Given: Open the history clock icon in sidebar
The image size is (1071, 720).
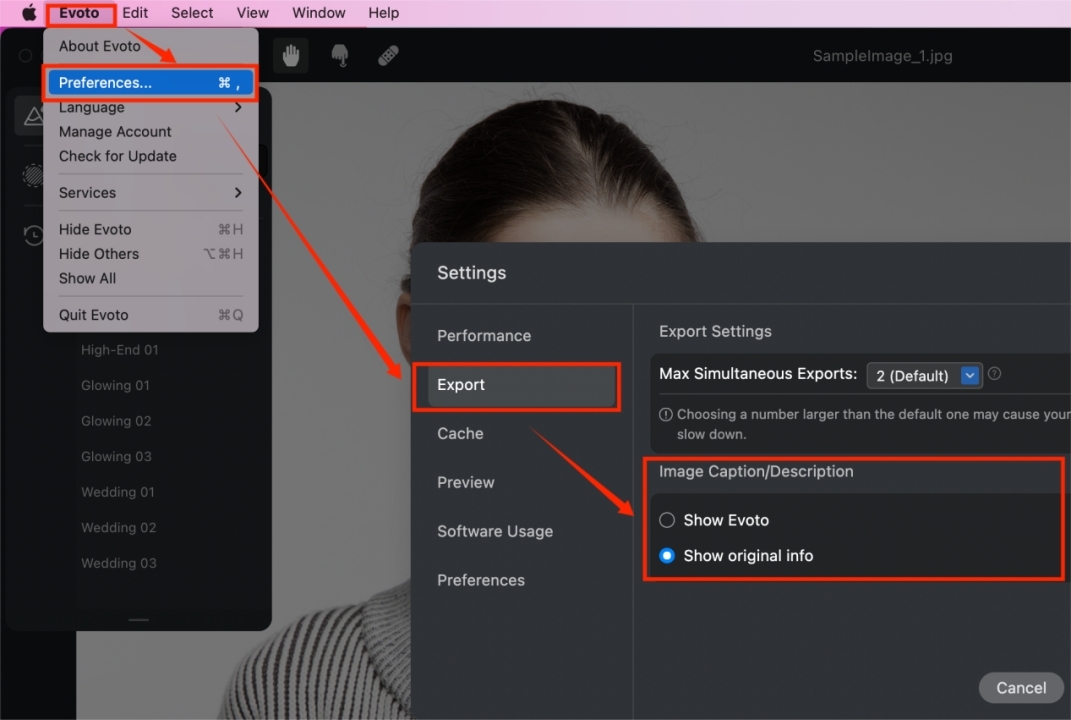Looking at the screenshot, I should coord(34,235).
